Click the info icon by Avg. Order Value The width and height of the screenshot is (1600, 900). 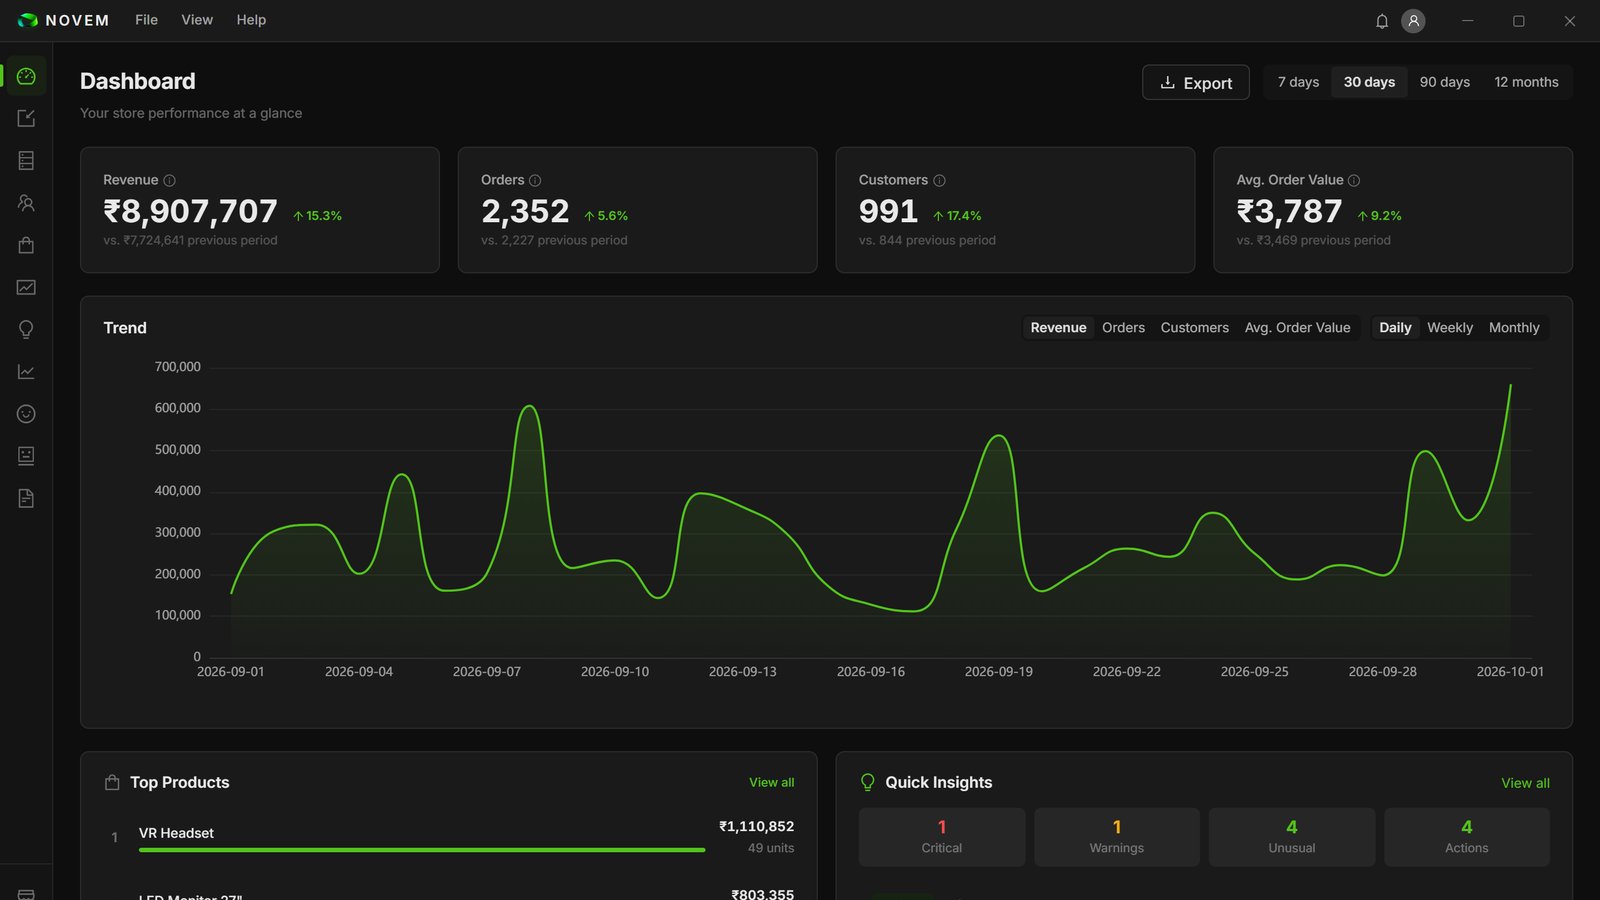(1354, 181)
